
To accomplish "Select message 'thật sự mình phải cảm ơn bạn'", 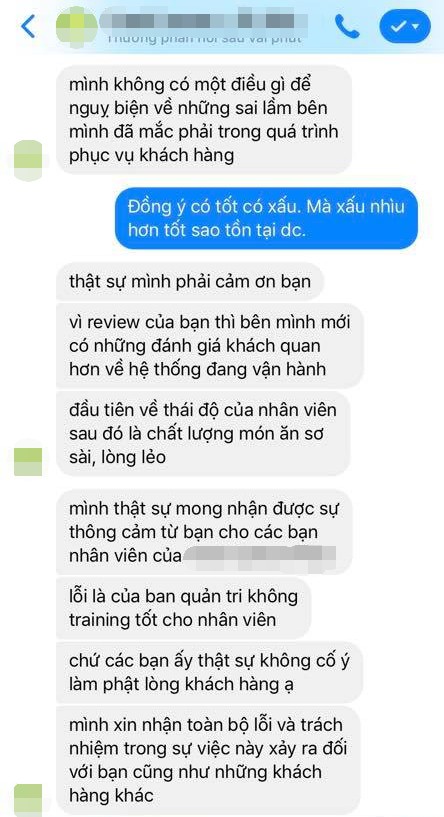I will pos(190,281).
